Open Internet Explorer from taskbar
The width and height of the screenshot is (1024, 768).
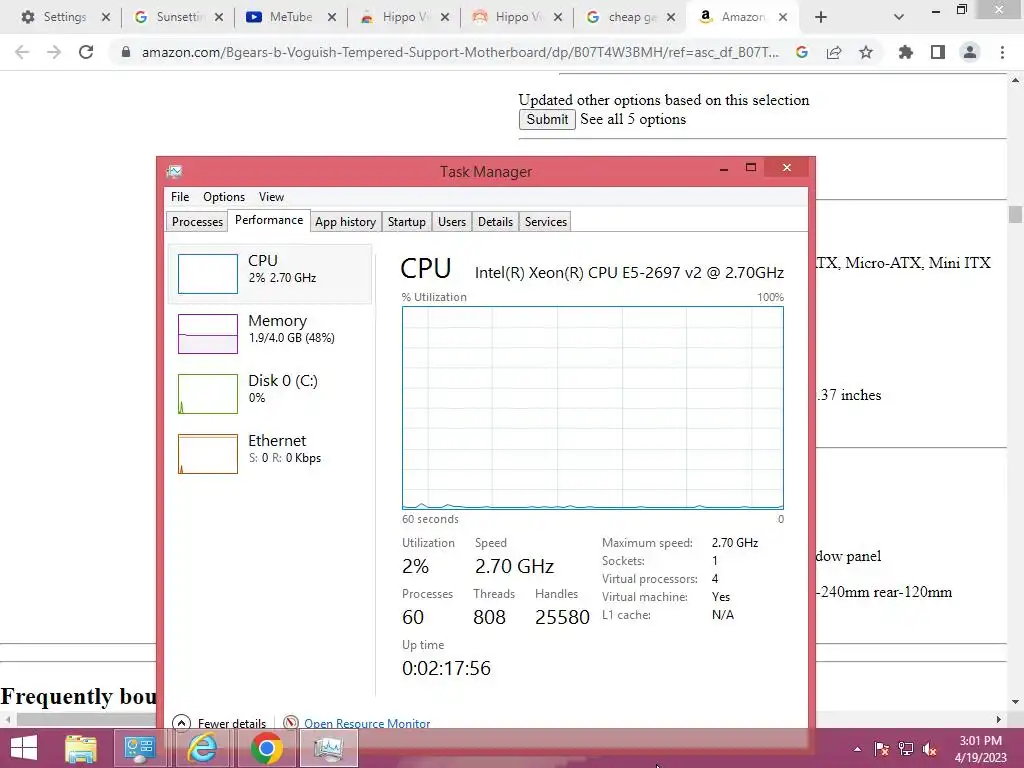tap(202, 748)
